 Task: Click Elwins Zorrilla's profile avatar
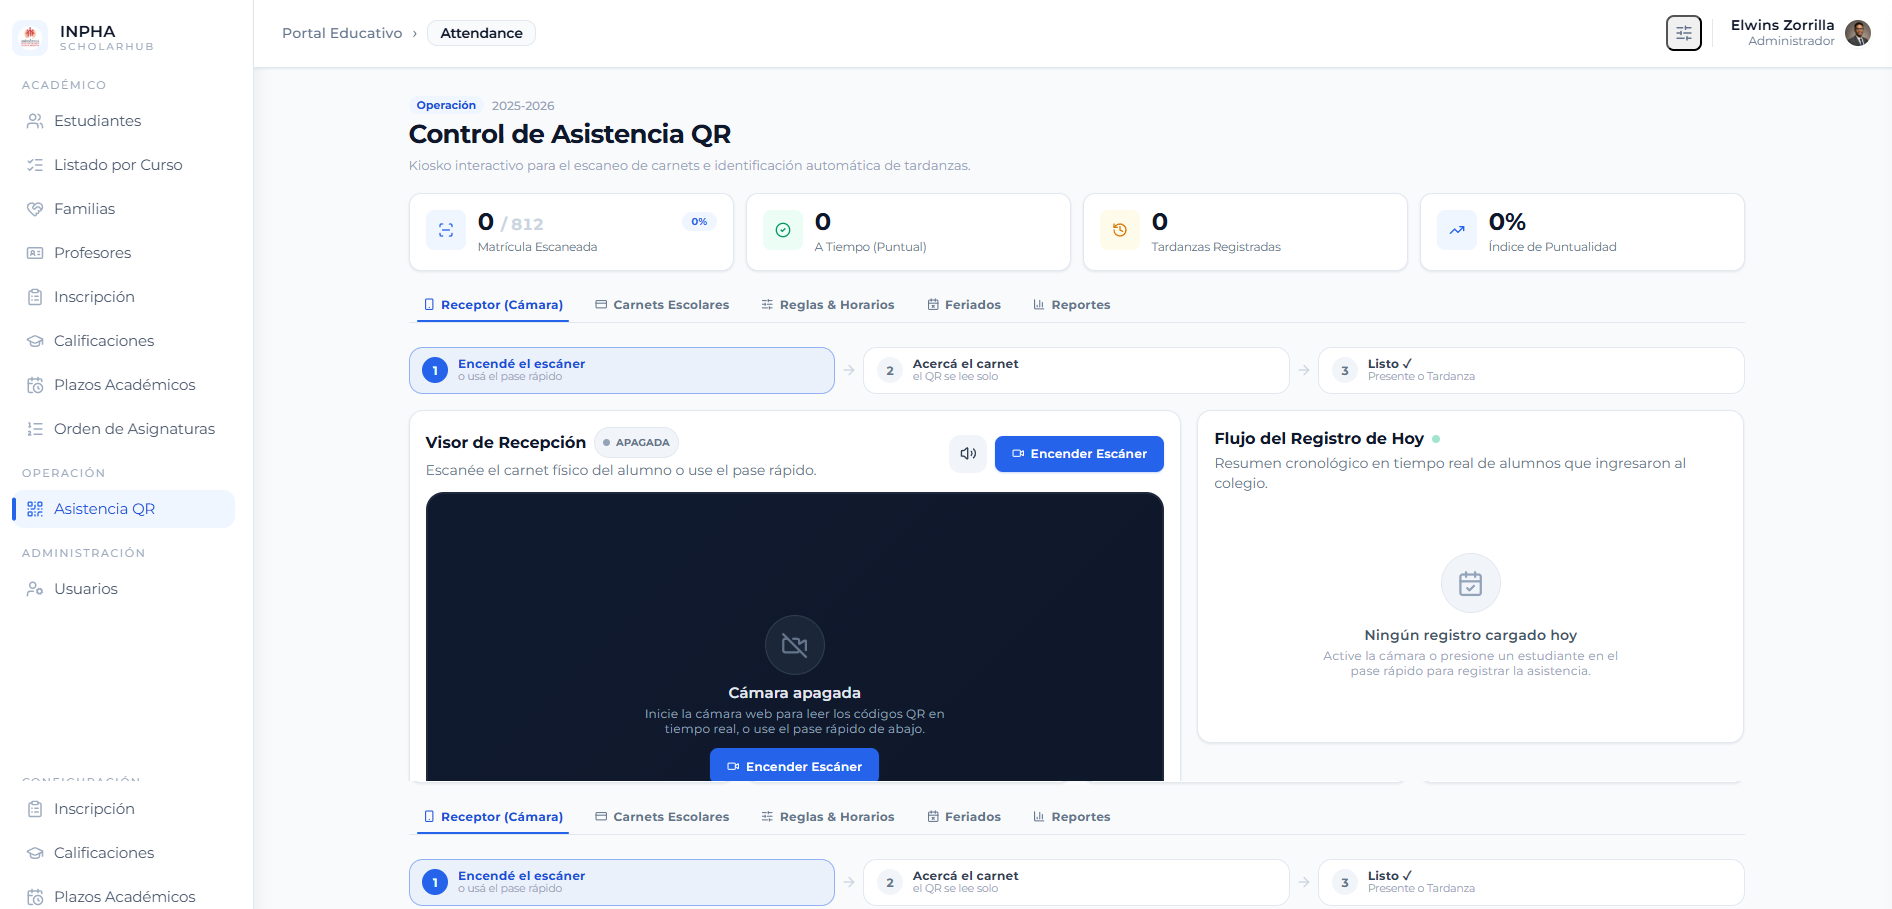(1858, 33)
